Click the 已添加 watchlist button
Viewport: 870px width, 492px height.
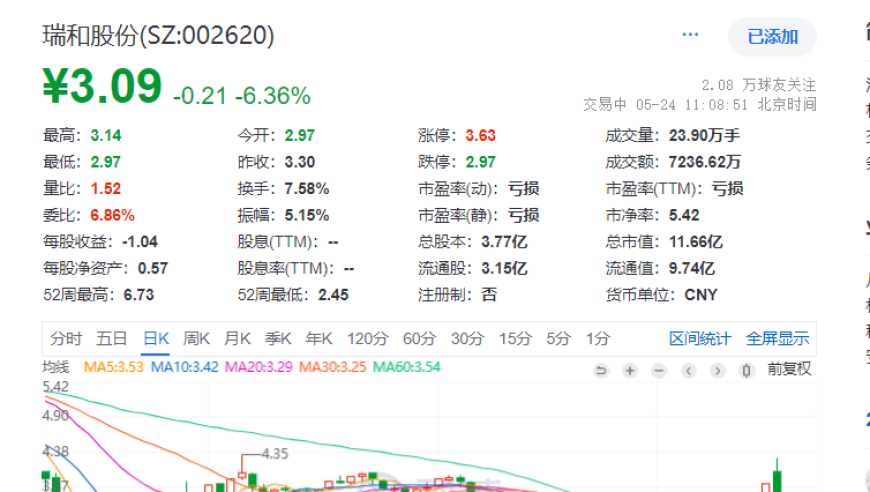tap(772, 37)
